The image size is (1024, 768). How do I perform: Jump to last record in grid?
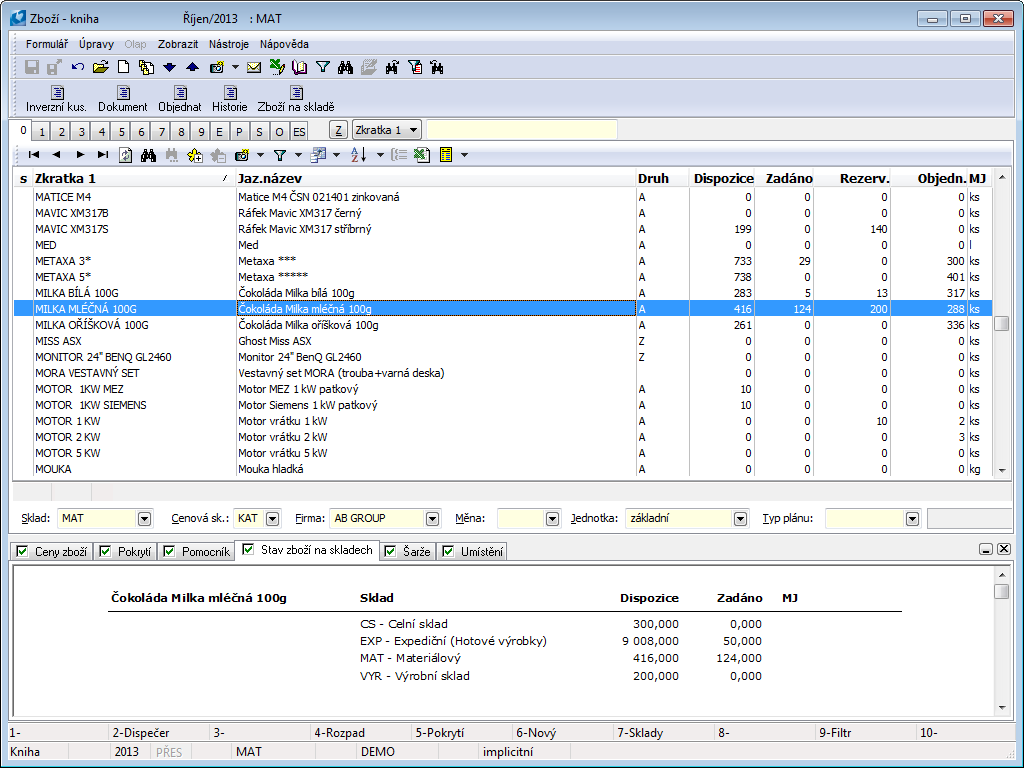tap(102, 155)
